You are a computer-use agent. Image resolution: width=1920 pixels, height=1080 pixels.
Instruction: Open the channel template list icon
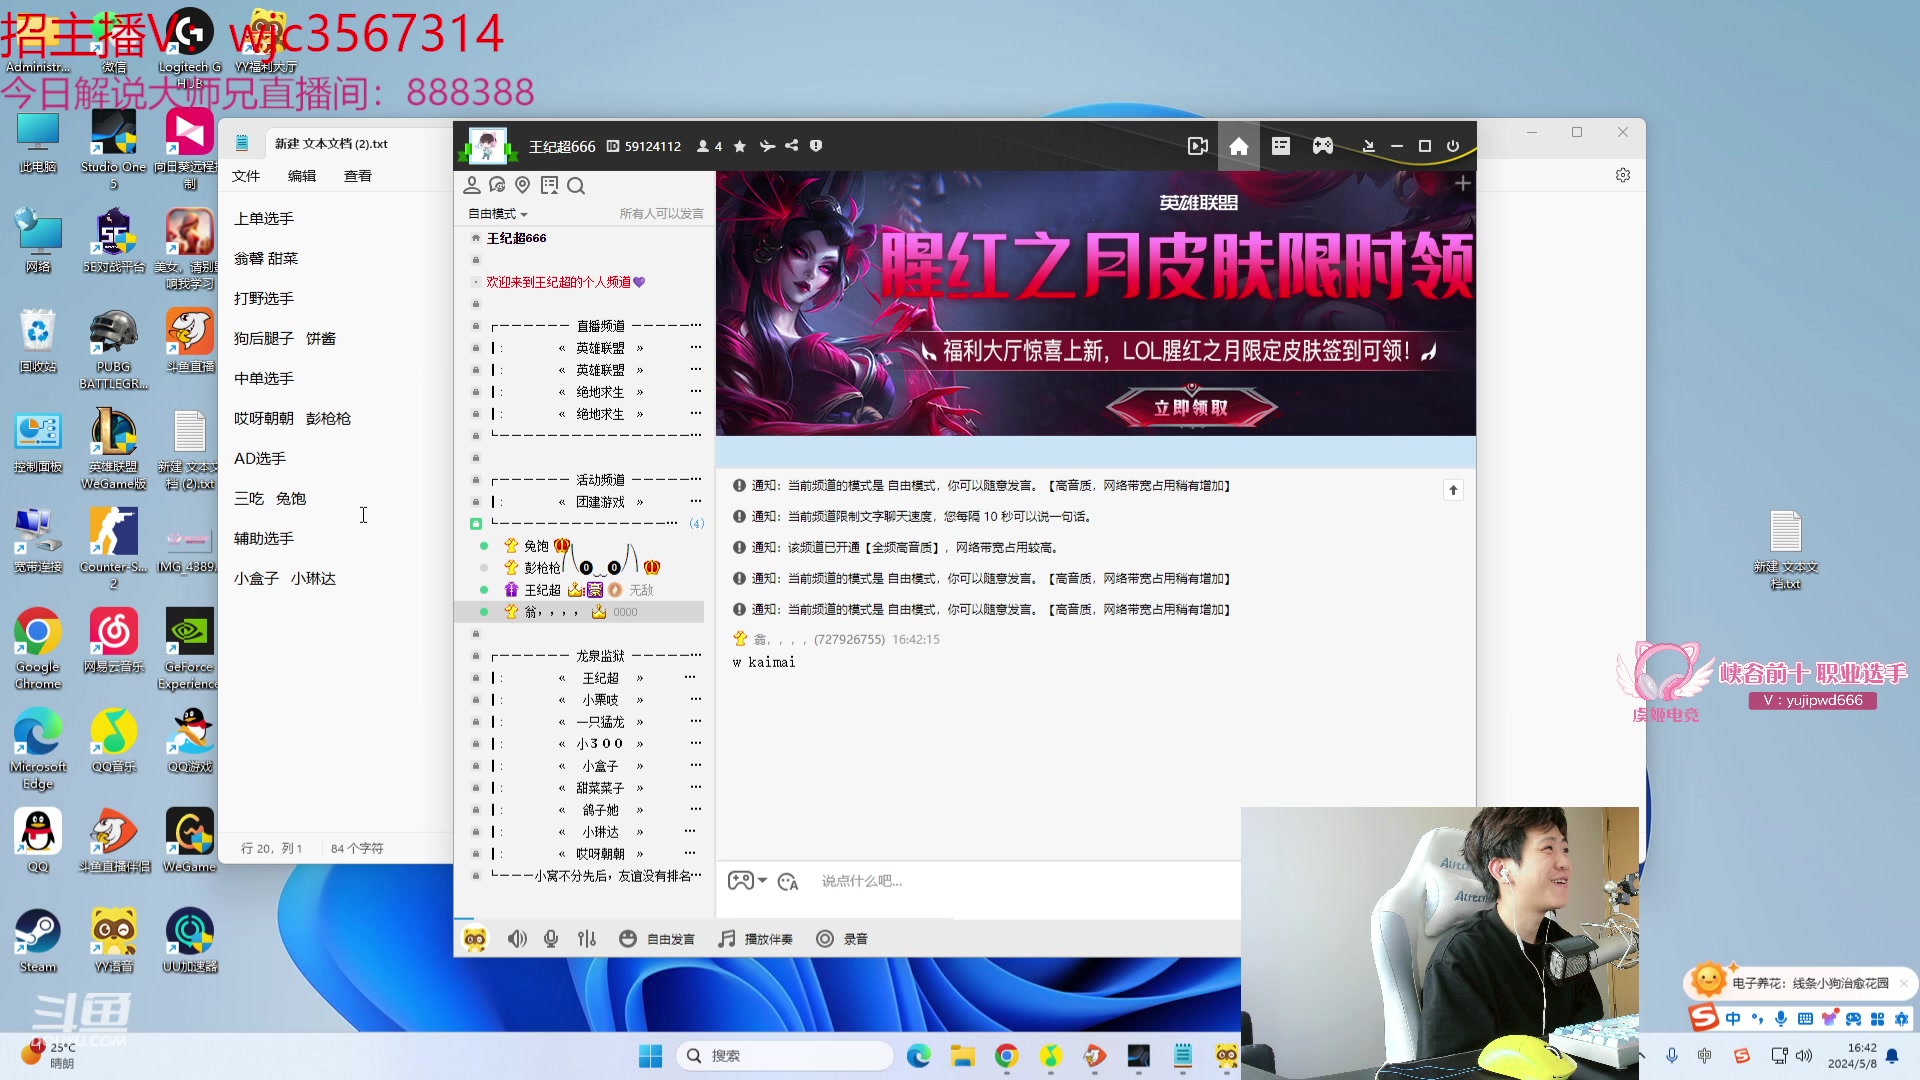pyautogui.click(x=1281, y=146)
